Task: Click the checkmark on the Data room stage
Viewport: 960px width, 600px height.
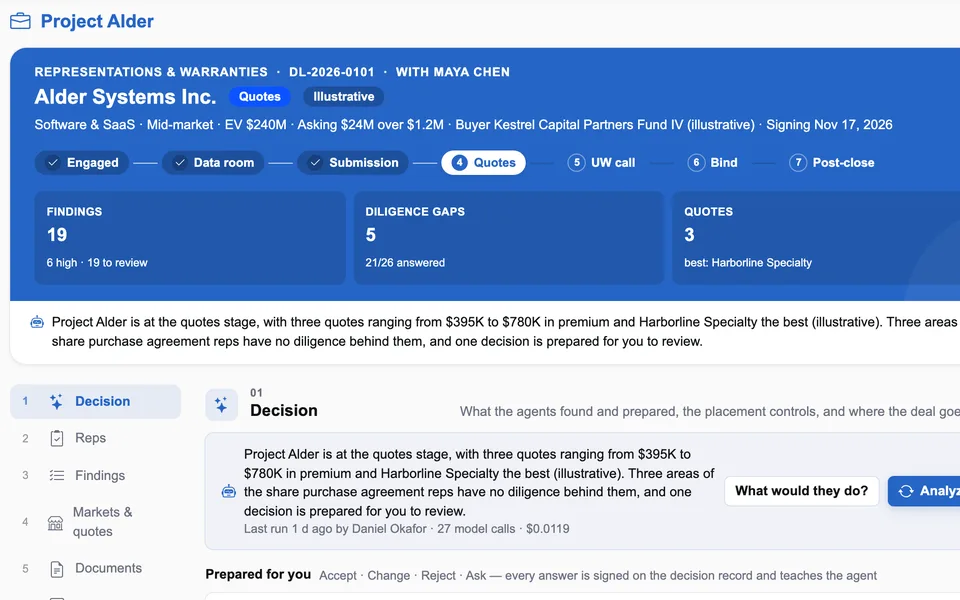Action: [x=180, y=163]
